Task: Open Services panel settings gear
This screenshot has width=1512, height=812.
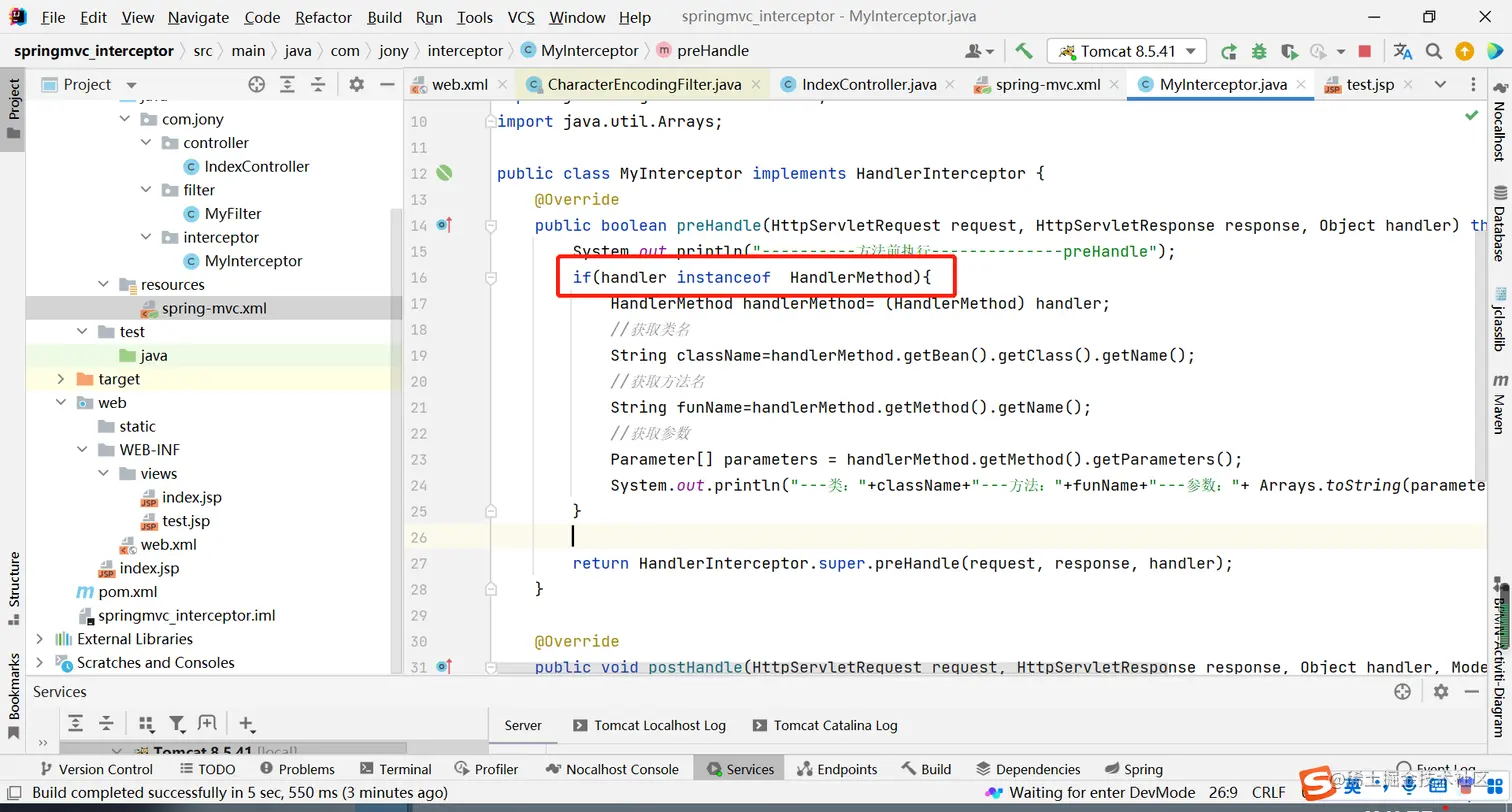Action: pos(1440,691)
